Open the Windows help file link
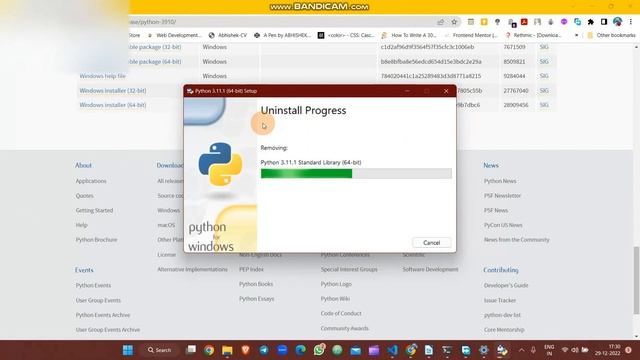The height and width of the screenshot is (360, 640). point(102,76)
